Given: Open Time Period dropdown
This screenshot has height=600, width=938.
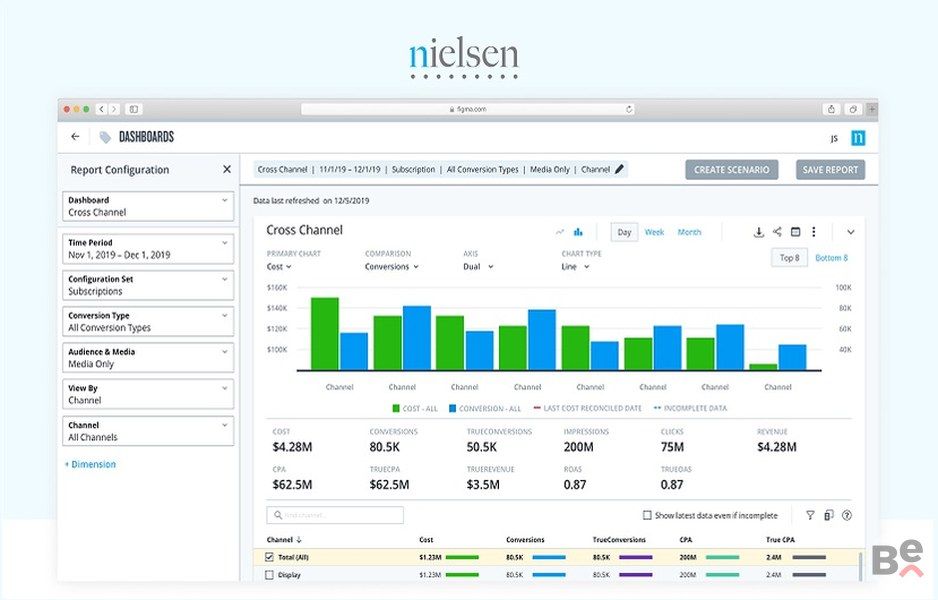Looking at the screenshot, I should (148, 249).
